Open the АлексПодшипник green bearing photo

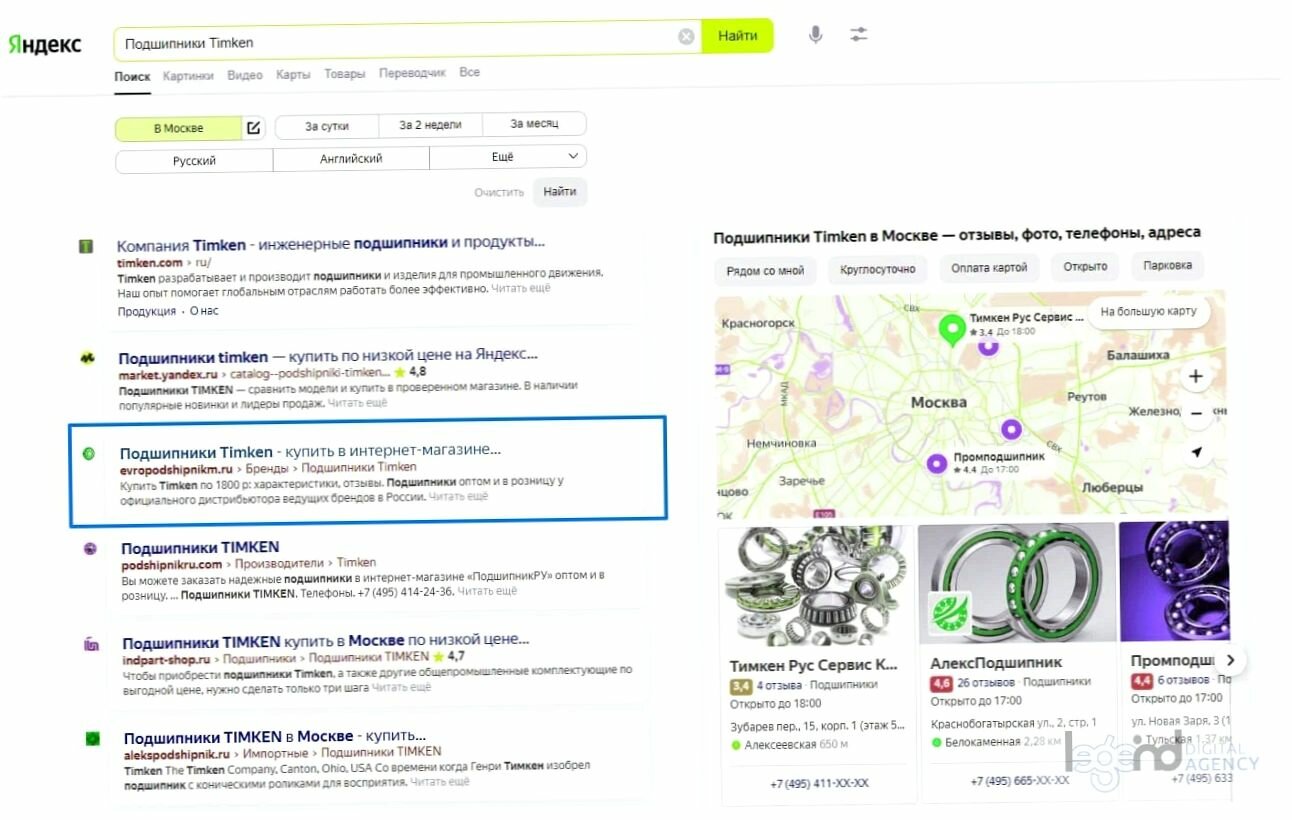tap(1016, 582)
